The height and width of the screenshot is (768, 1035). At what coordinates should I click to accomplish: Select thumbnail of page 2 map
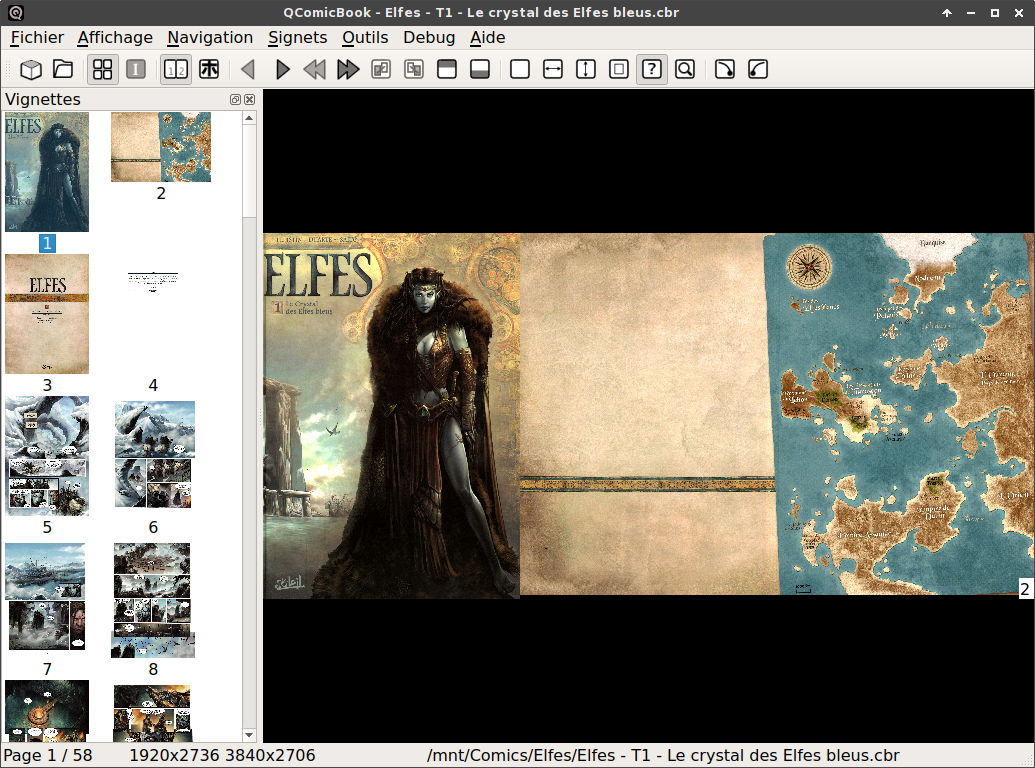tap(161, 146)
